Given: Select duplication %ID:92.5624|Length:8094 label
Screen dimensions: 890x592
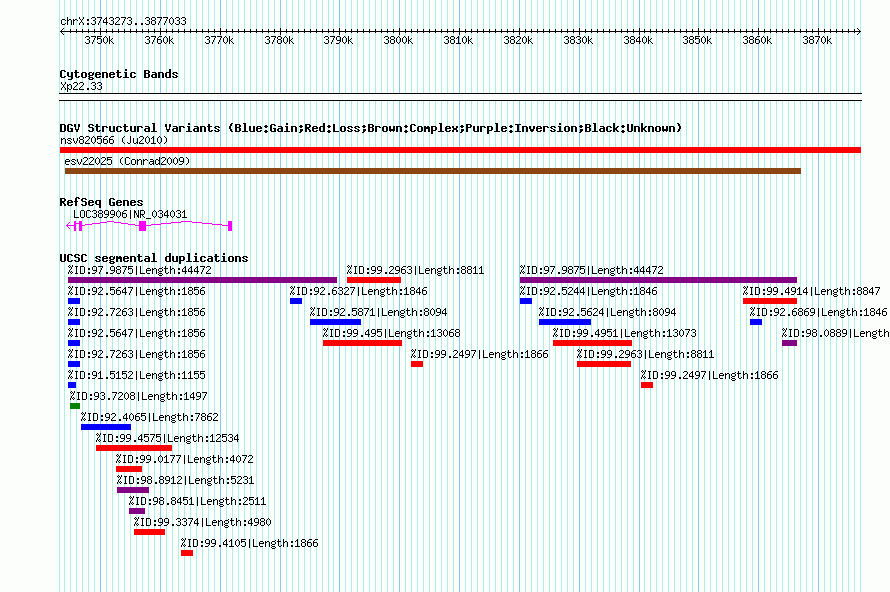Looking at the screenshot, I should (607, 312).
